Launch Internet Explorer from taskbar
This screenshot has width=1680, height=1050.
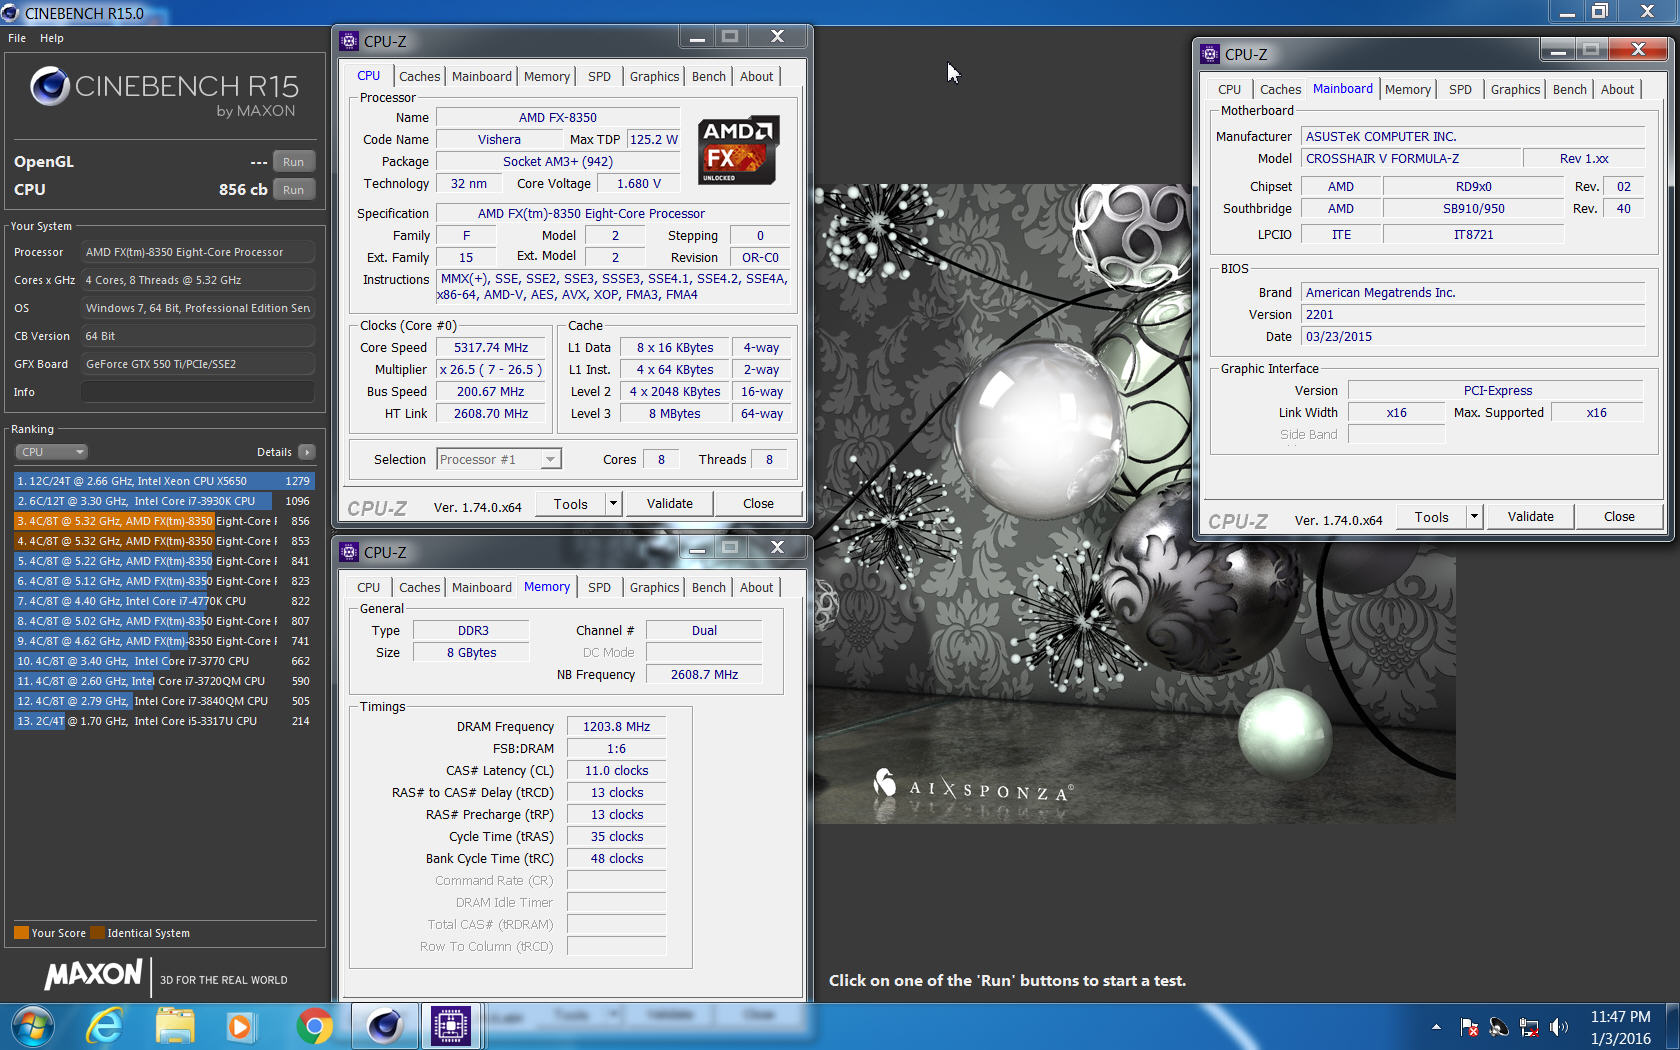105,1026
